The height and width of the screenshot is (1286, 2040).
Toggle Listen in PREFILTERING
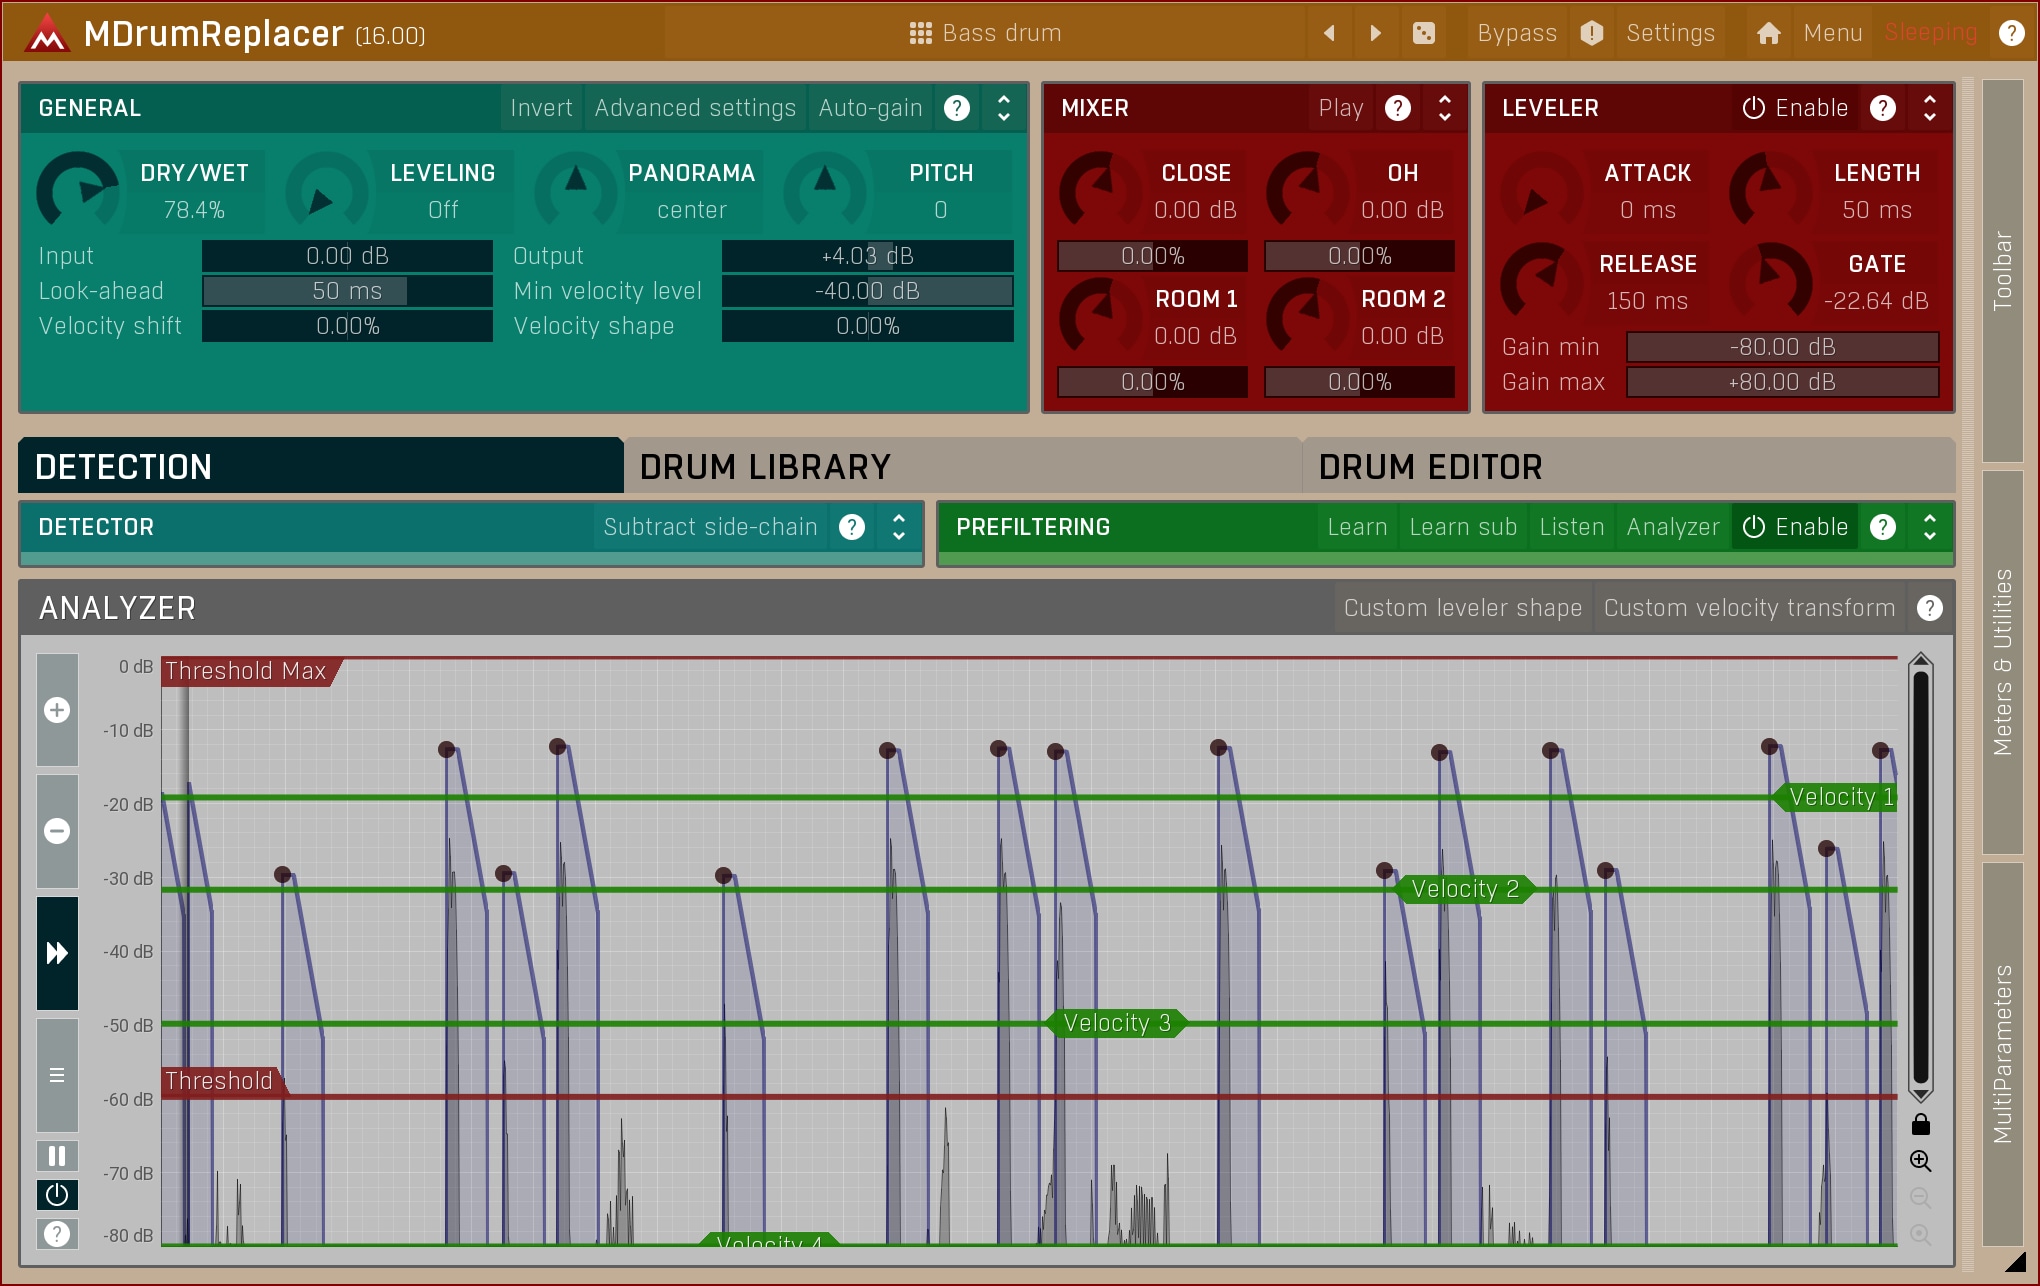coord(1571,527)
